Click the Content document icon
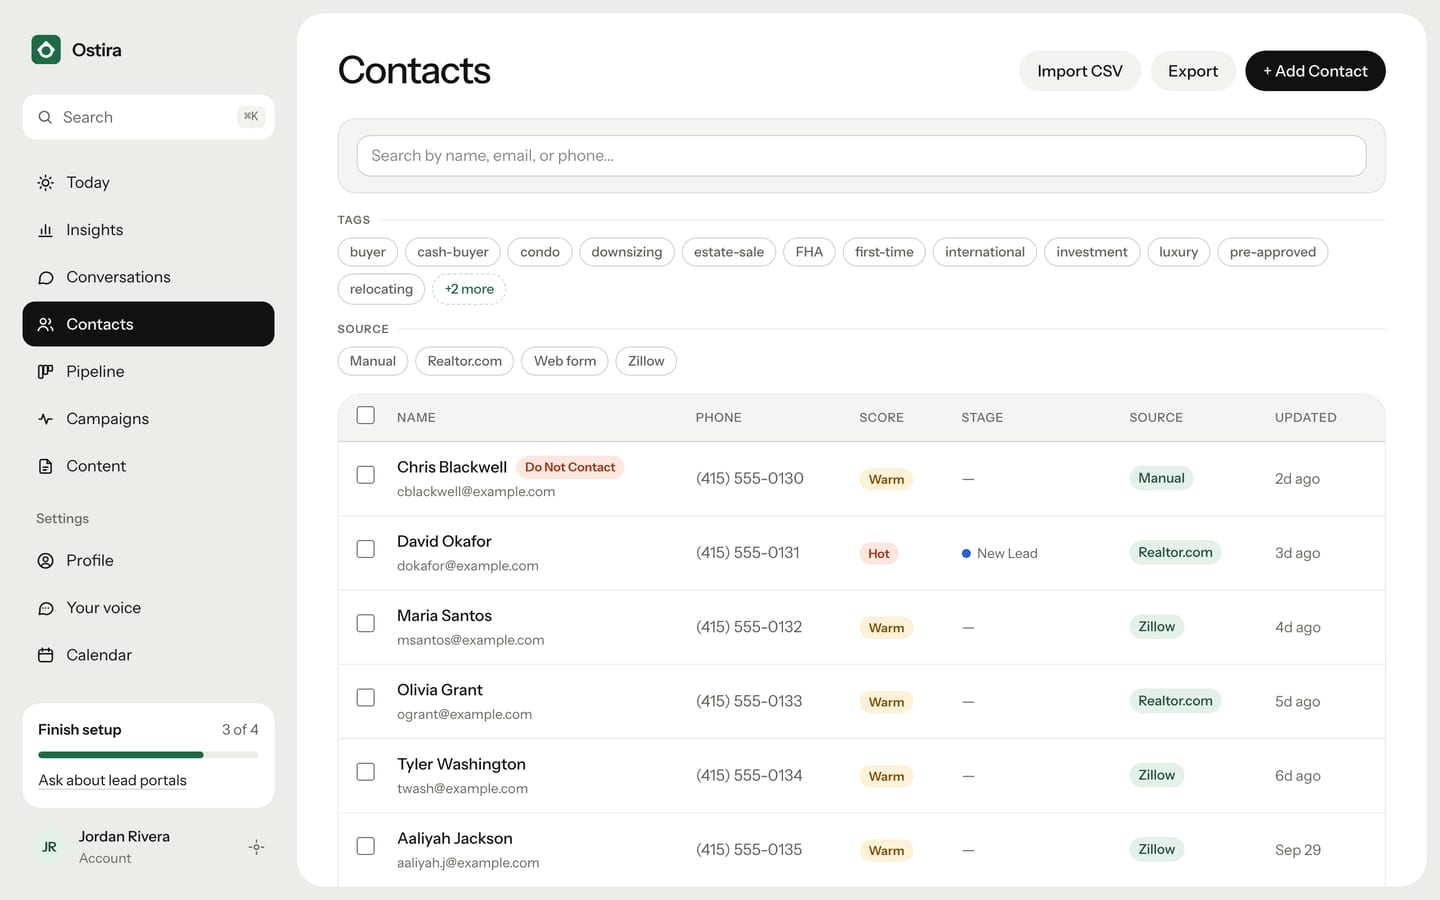The height and width of the screenshot is (900, 1440). click(x=45, y=466)
